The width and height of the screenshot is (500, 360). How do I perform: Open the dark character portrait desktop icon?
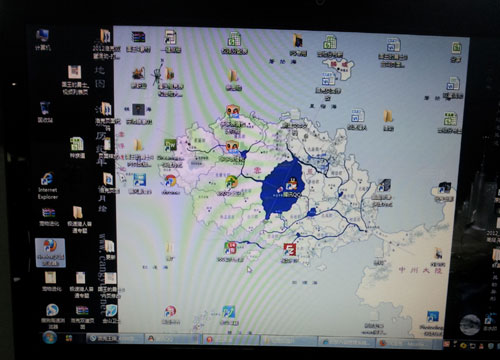click(x=139, y=113)
